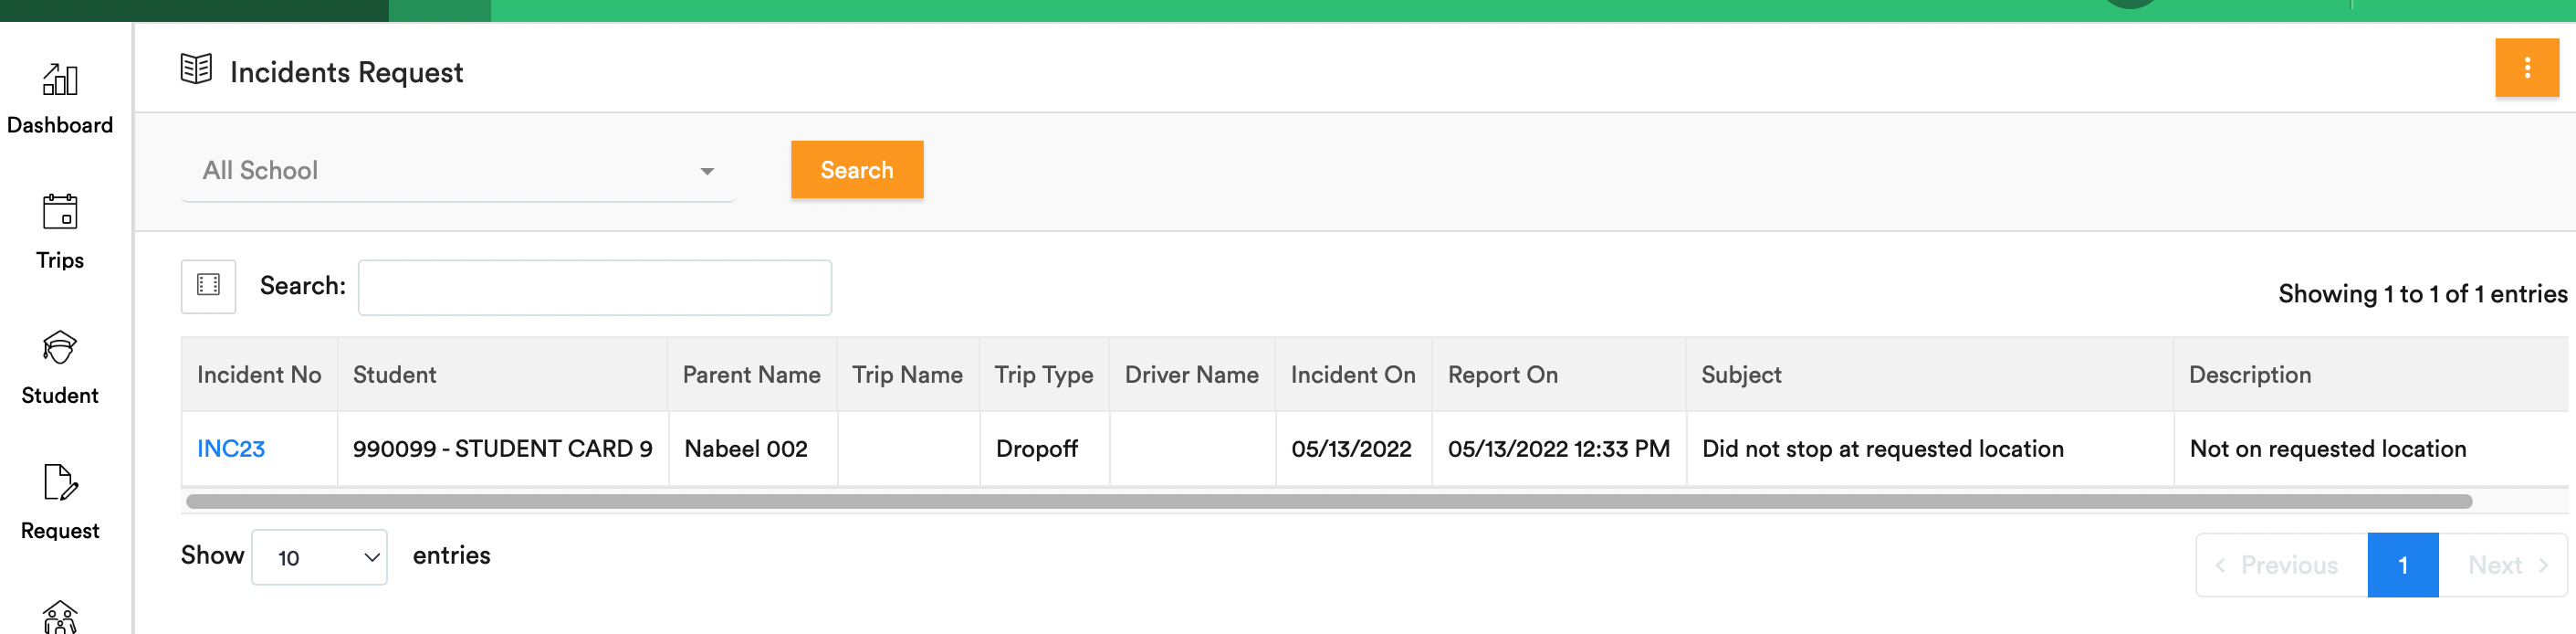Select page 1 in pagination

coord(2402,565)
